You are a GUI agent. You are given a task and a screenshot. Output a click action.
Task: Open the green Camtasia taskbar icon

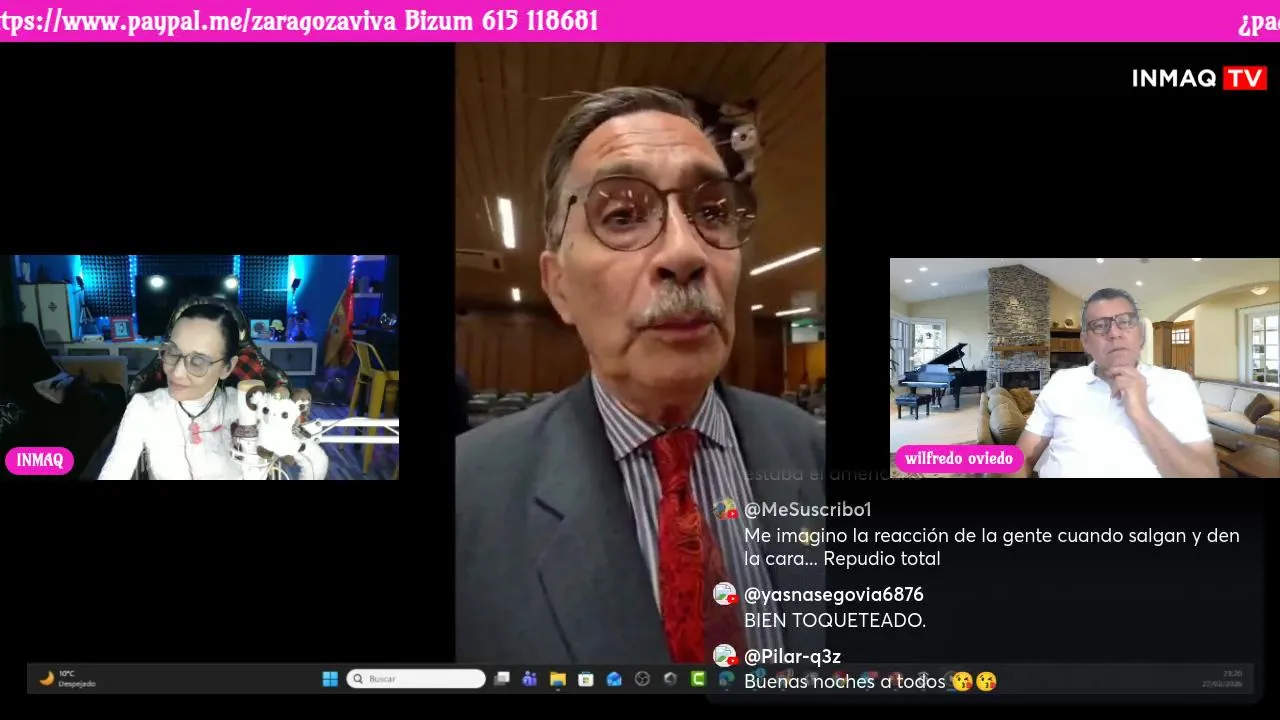point(698,679)
